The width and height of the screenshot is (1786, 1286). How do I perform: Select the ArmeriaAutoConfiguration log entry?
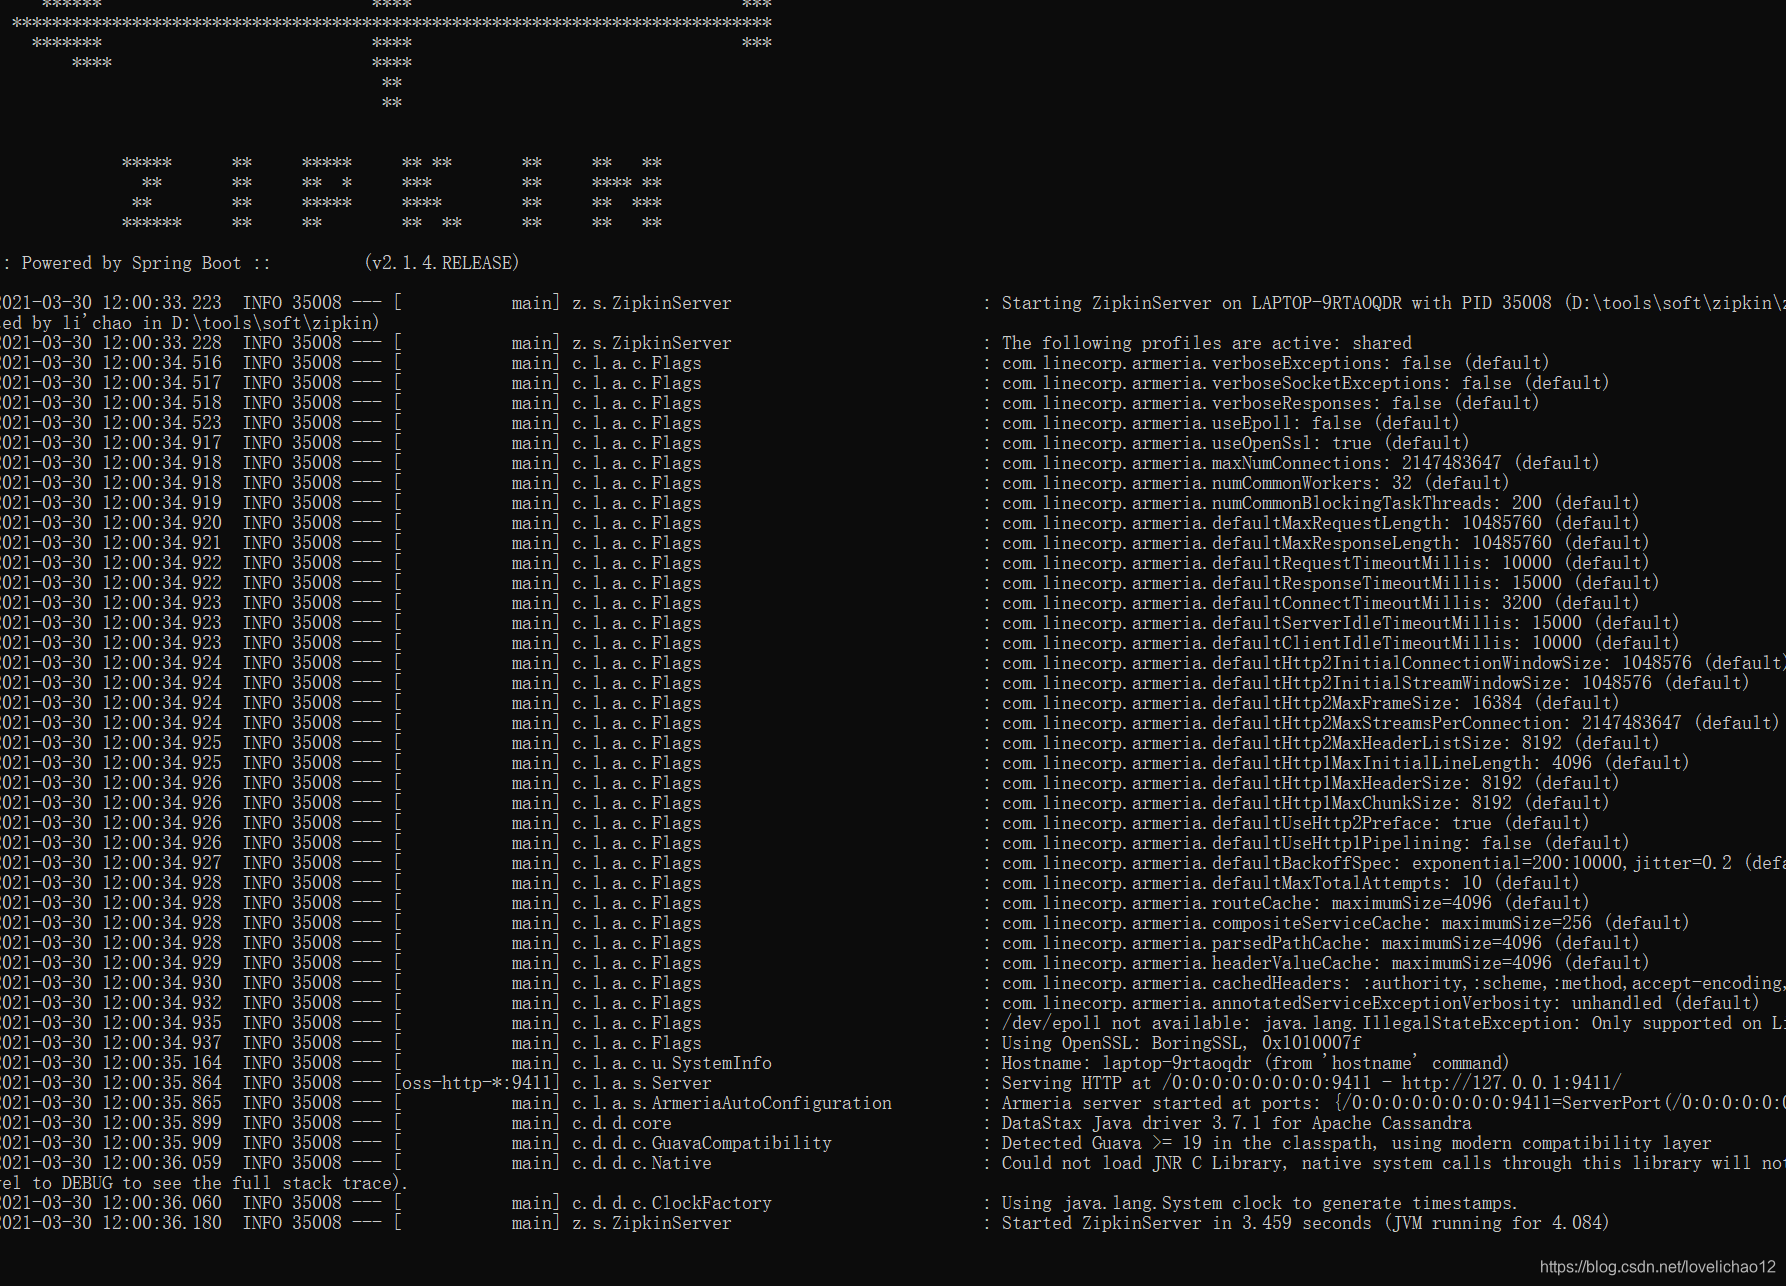pos(767,1102)
